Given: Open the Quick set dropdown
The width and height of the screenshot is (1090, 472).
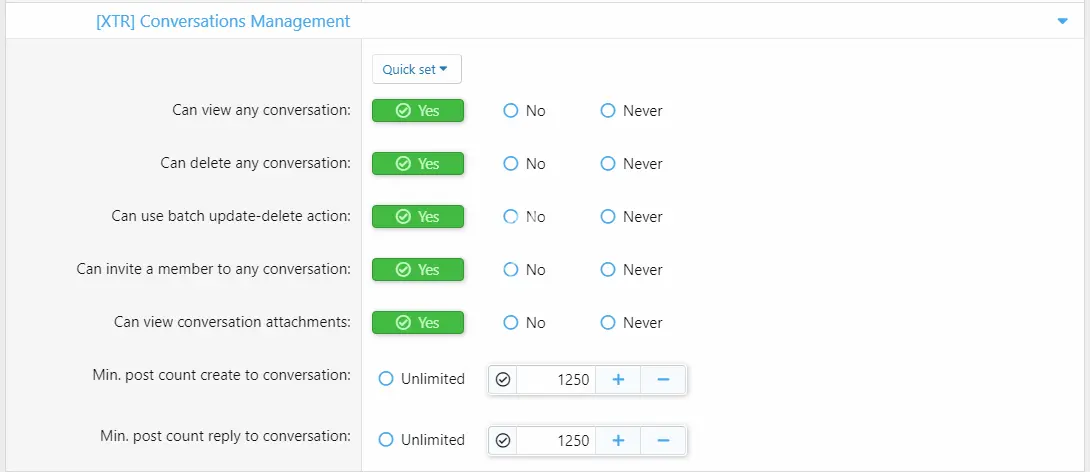Looking at the screenshot, I should pyautogui.click(x=416, y=69).
